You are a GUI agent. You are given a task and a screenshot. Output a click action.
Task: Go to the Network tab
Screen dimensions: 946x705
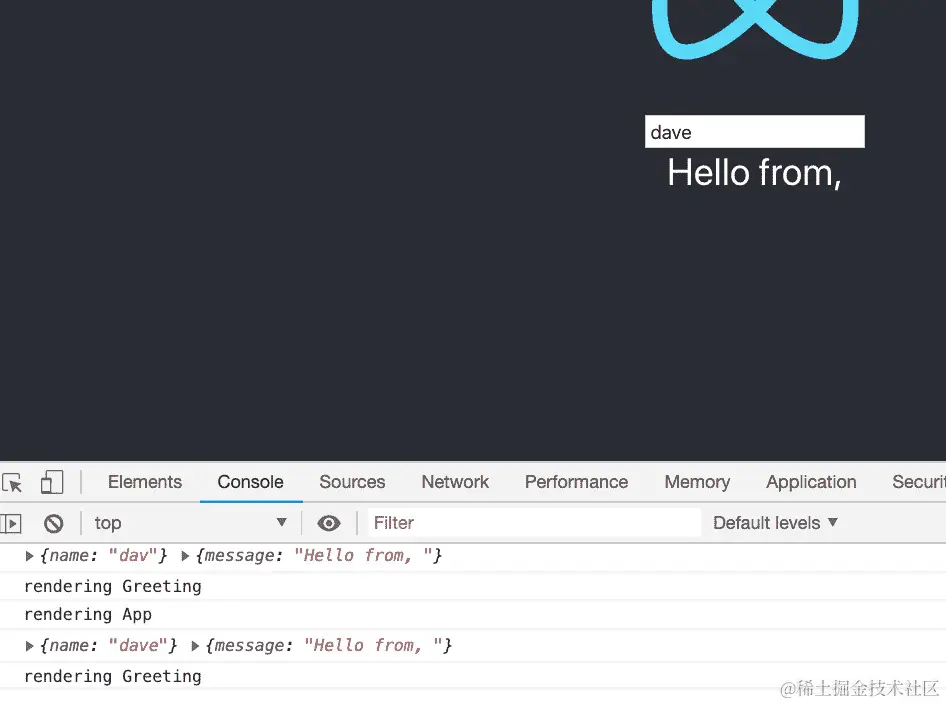click(x=455, y=482)
